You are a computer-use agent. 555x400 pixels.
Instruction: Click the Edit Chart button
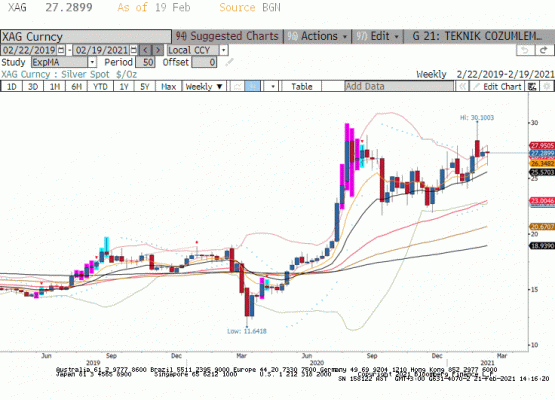pyautogui.click(x=497, y=86)
